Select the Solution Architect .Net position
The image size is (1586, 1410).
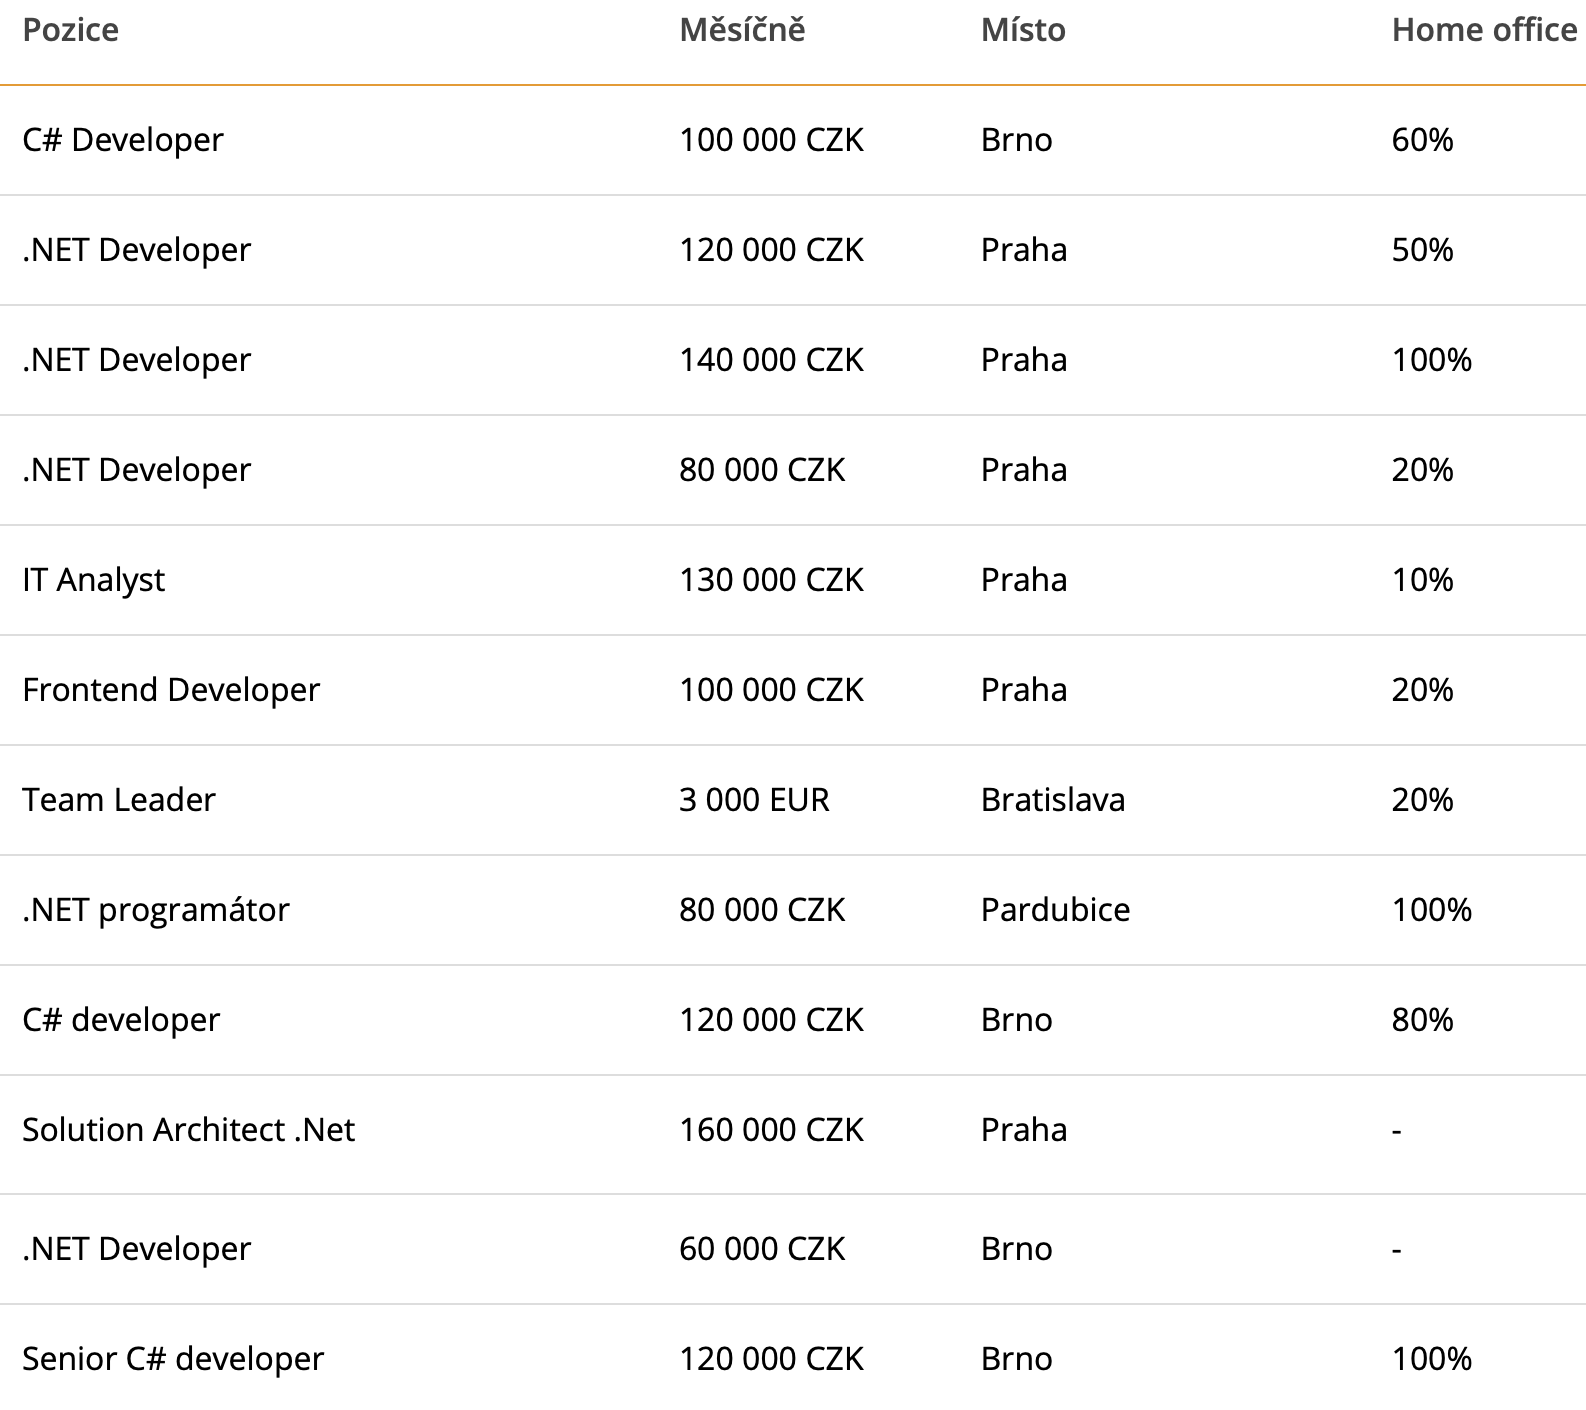tap(188, 1130)
